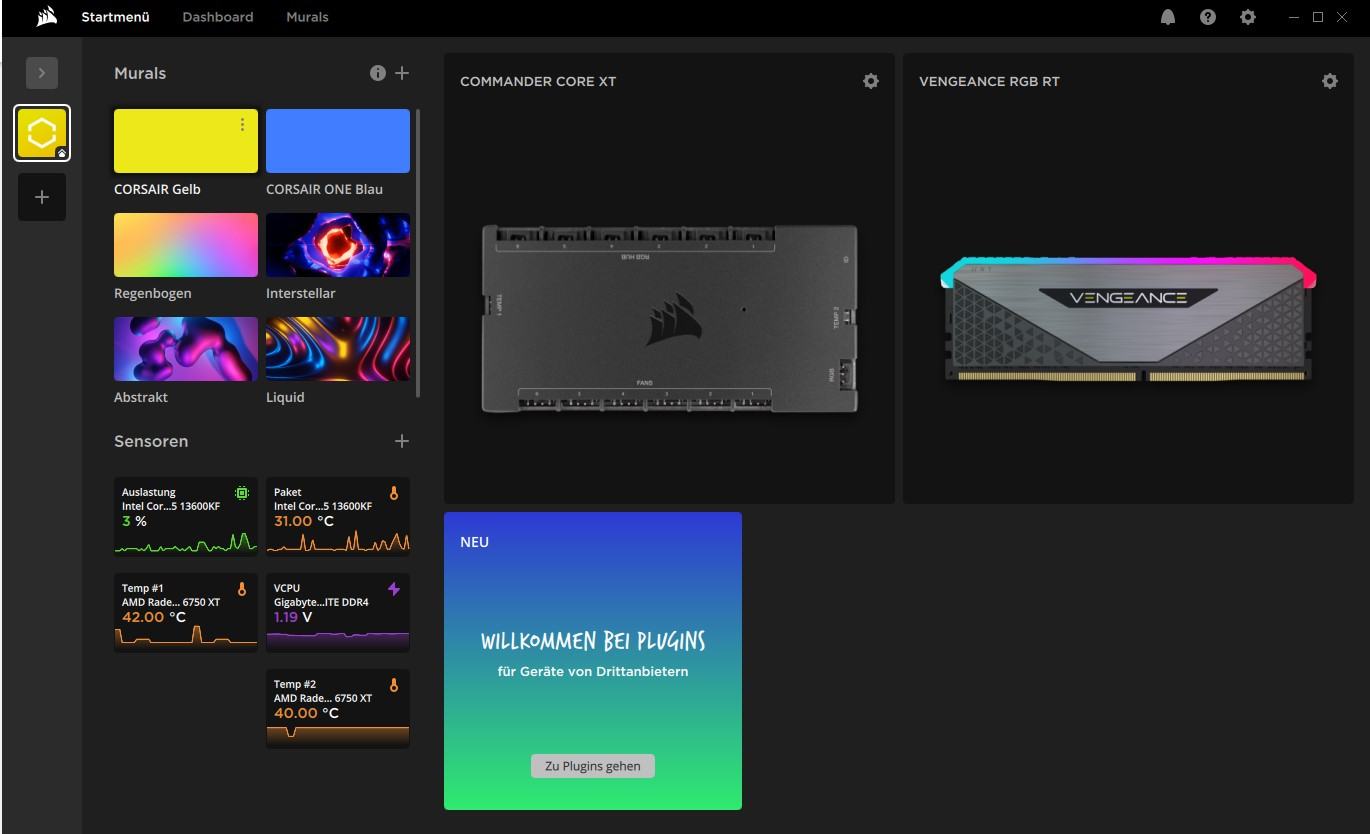Select the CORSAIR Gelb yellow mural
The image size is (1370, 834).
point(186,141)
